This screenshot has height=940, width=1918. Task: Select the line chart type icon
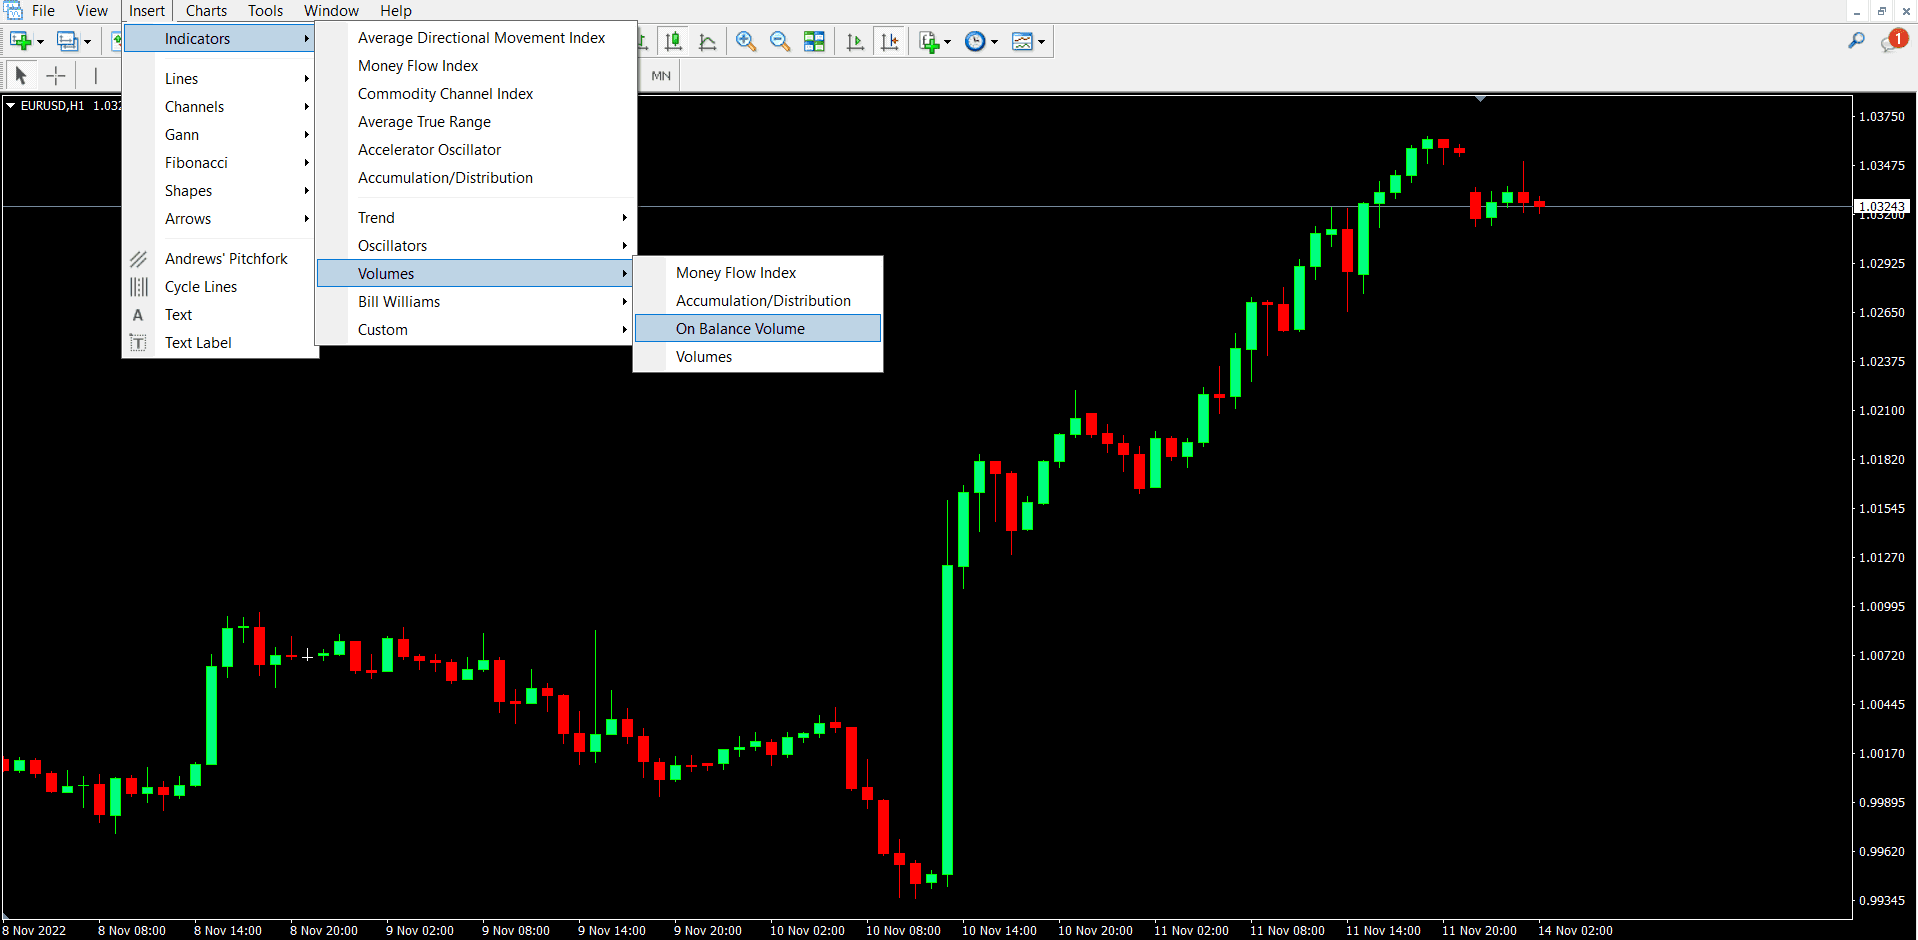[707, 41]
